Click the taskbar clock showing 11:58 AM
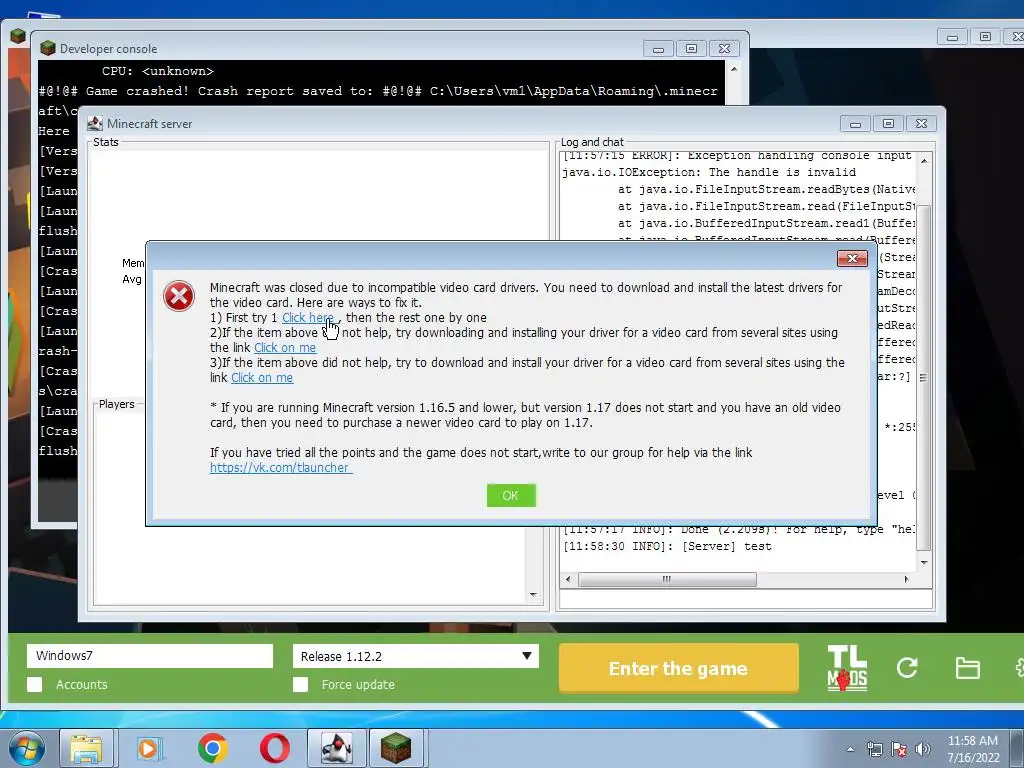Image resolution: width=1024 pixels, height=768 pixels. [x=973, y=749]
